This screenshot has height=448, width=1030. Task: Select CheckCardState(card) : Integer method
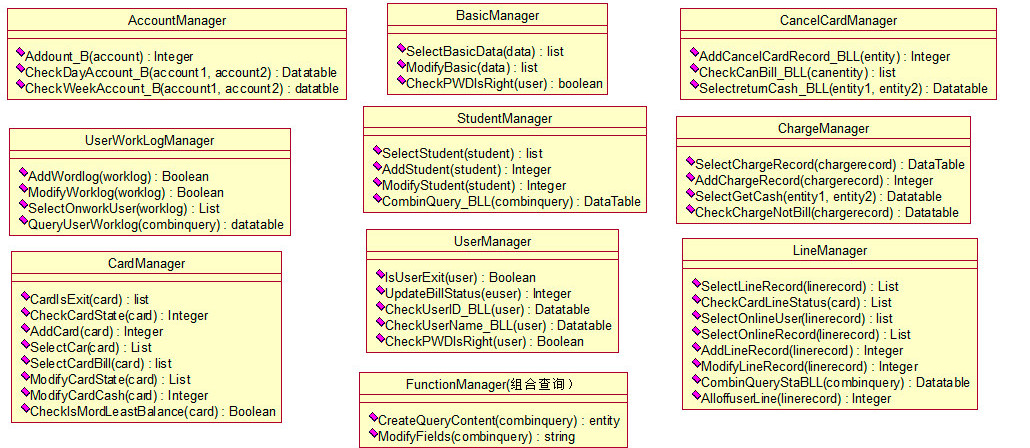pos(119,315)
